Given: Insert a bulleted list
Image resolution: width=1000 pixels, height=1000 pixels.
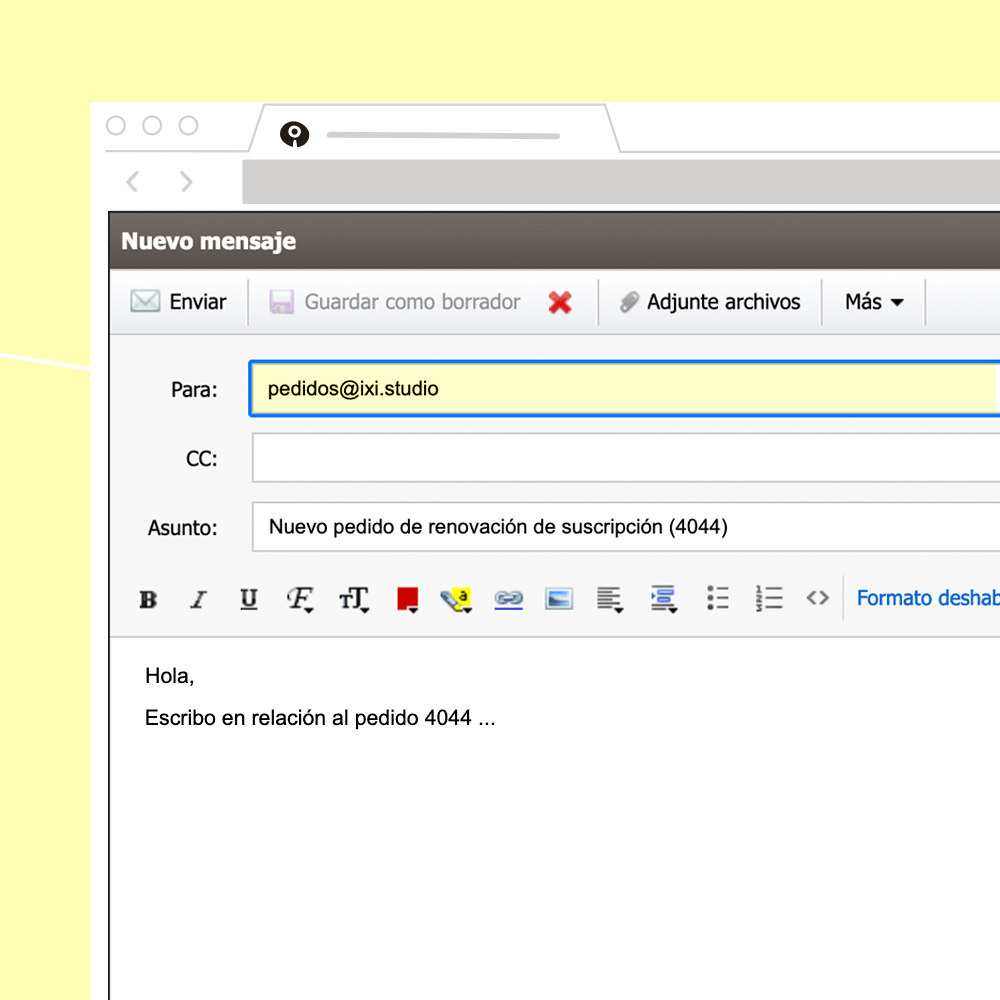Looking at the screenshot, I should pos(717,598).
